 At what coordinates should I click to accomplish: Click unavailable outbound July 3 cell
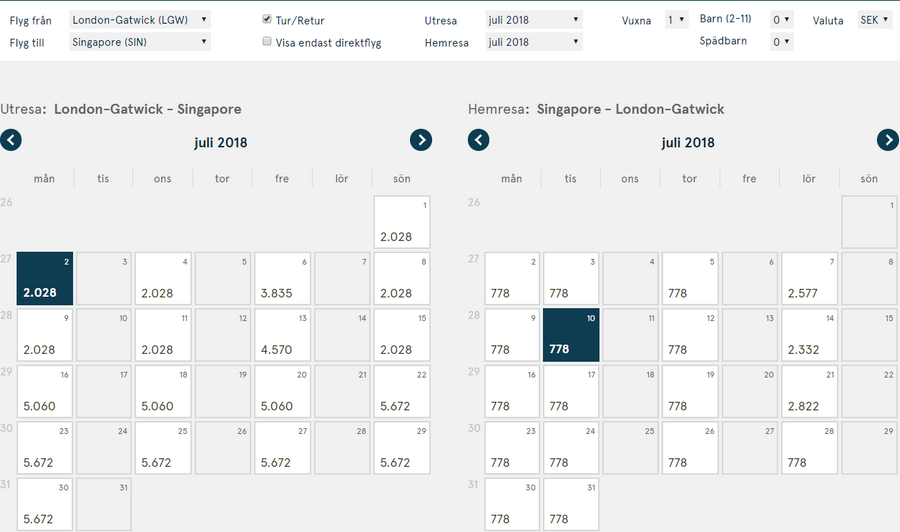[x=104, y=278]
